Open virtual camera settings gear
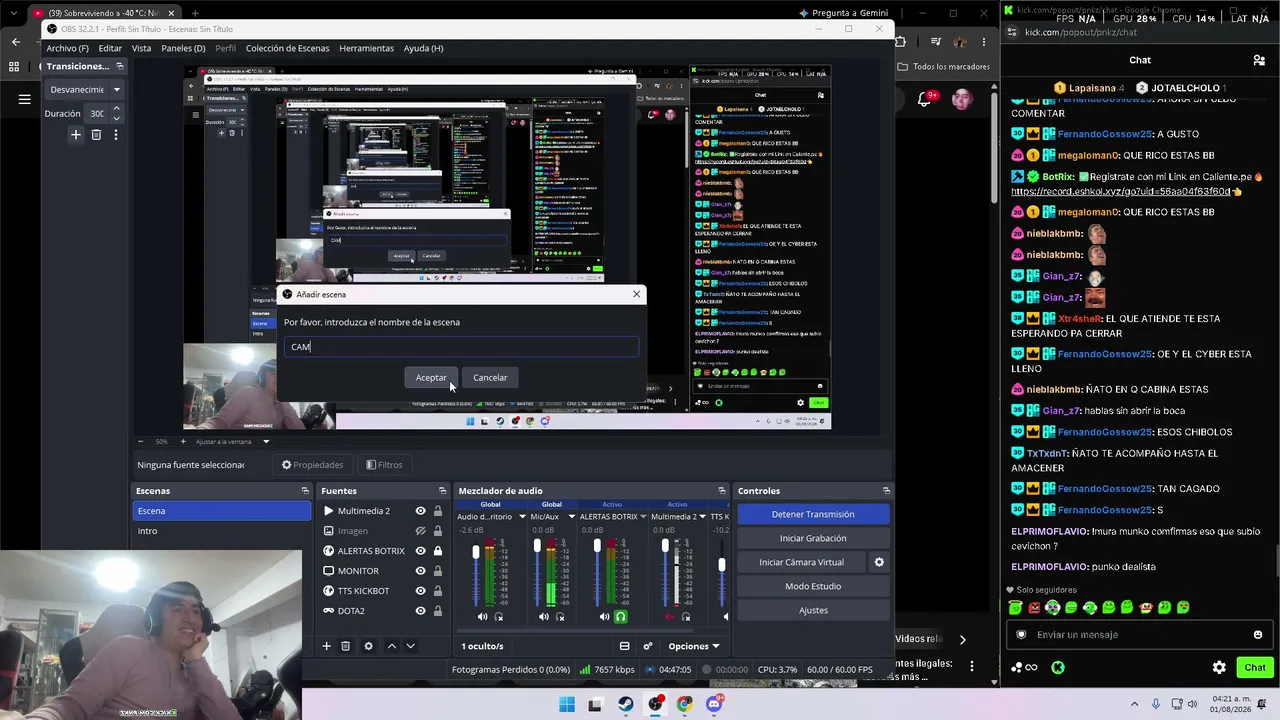This screenshot has width=1280, height=720. (879, 562)
